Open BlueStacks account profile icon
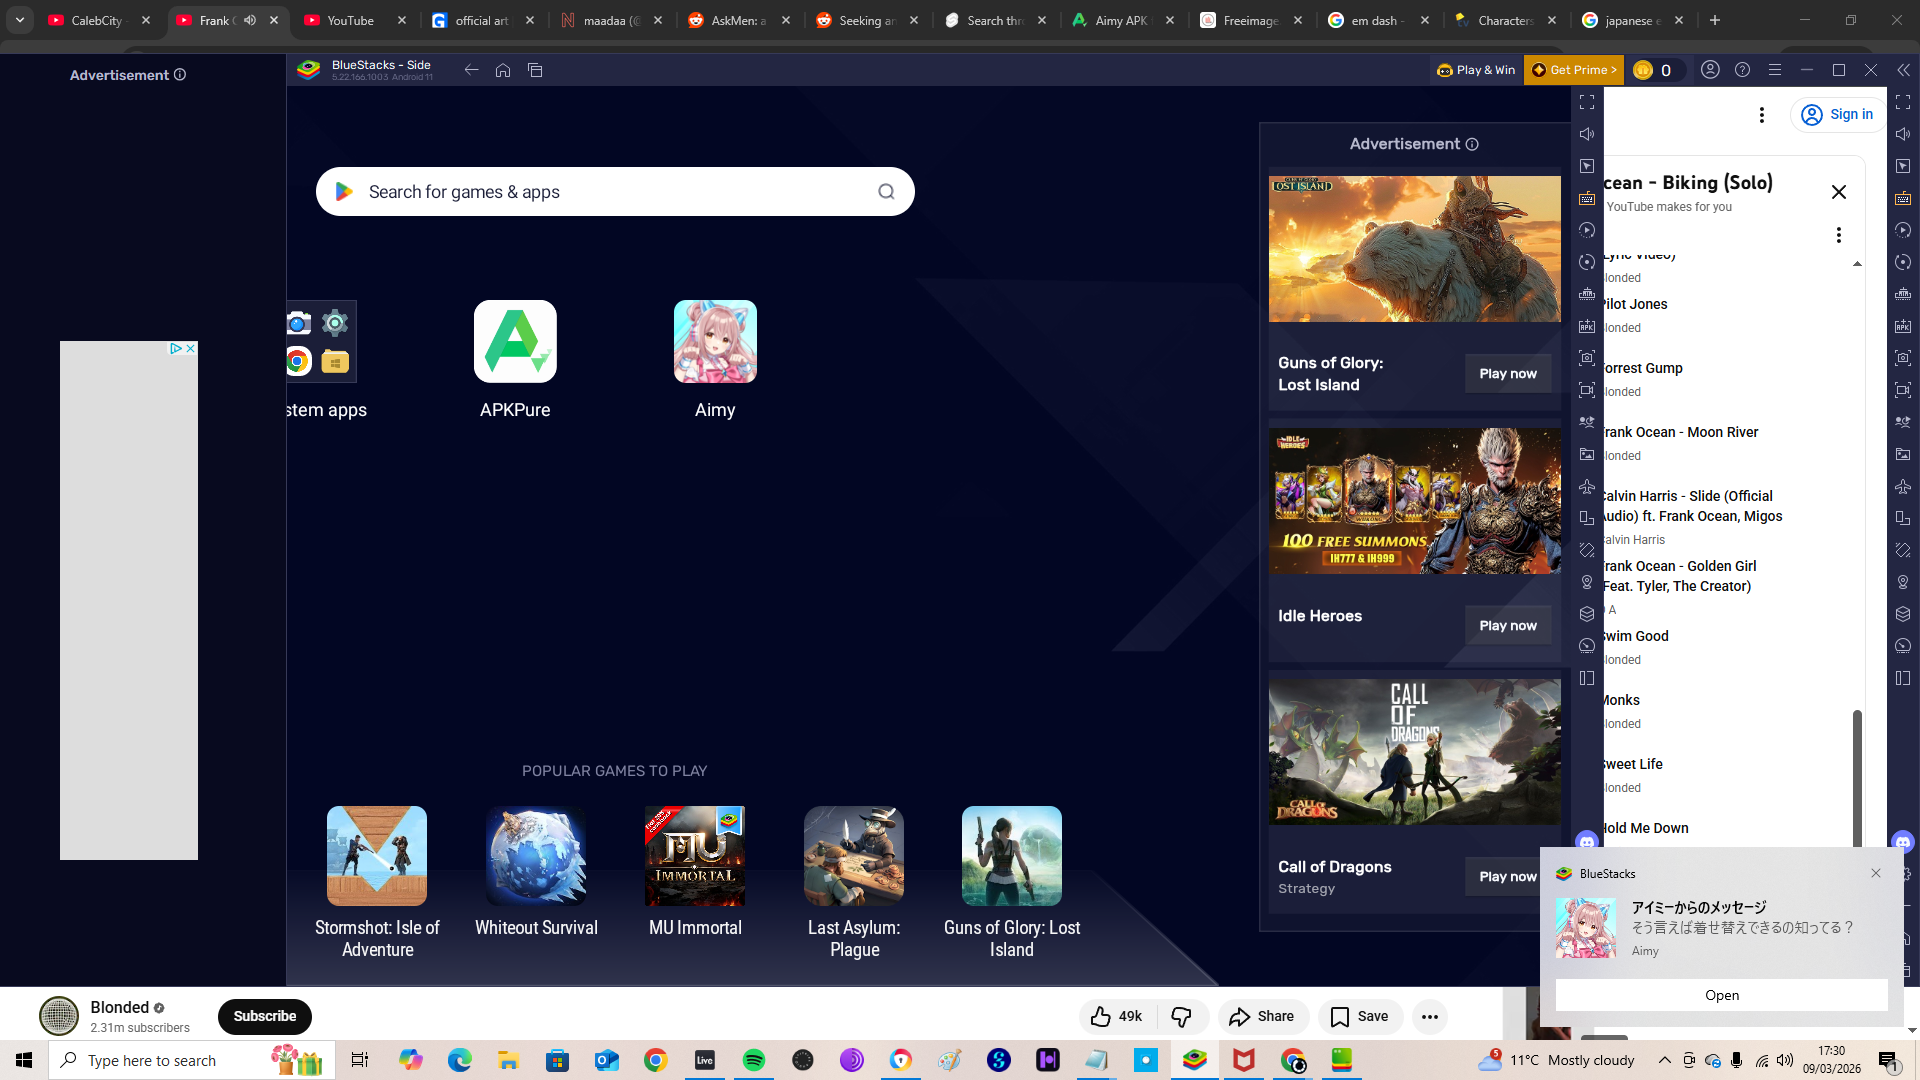The image size is (1920, 1080). click(1711, 70)
